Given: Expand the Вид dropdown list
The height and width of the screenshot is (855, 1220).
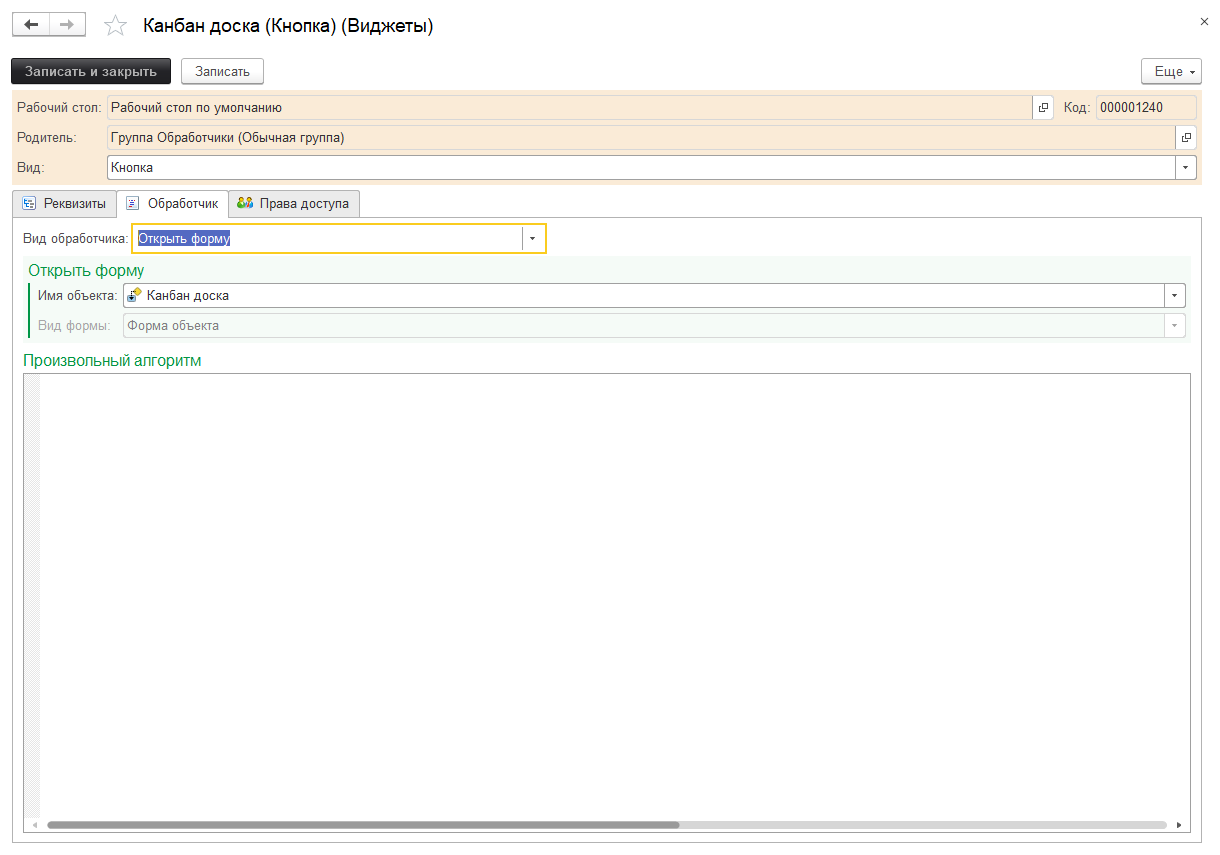Looking at the screenshot, I should point(1186,168).
